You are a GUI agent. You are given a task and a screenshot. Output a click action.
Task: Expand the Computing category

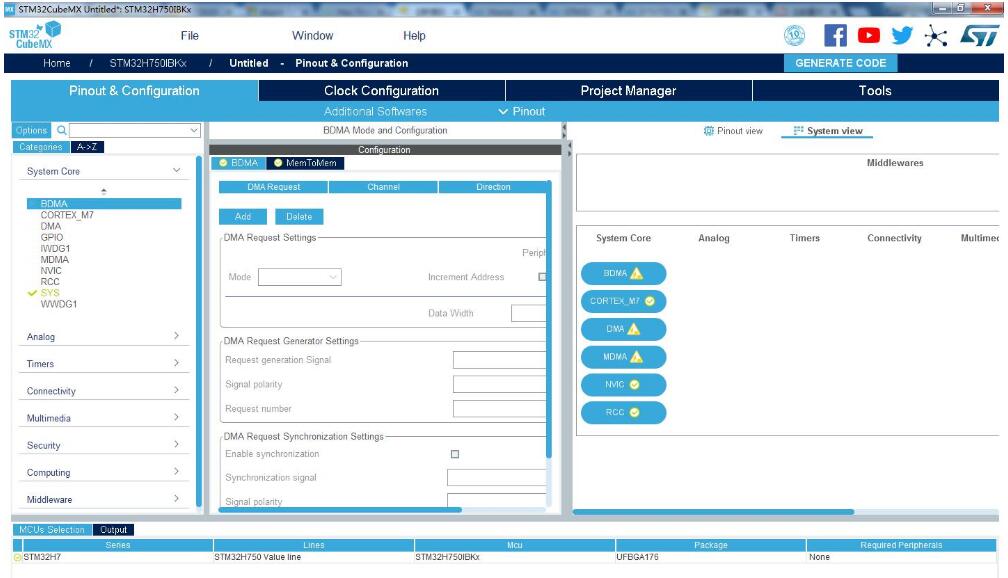click(176, 471)
